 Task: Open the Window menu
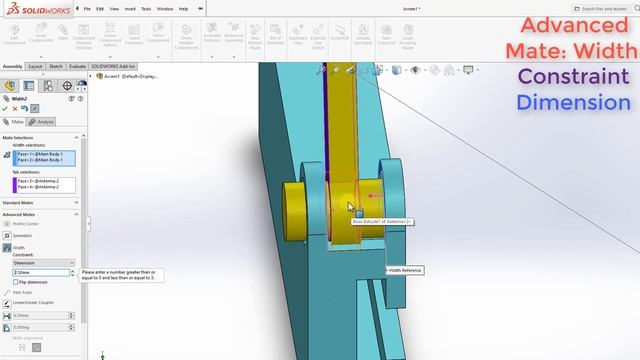pyautogui.click(x=165, y=9)
